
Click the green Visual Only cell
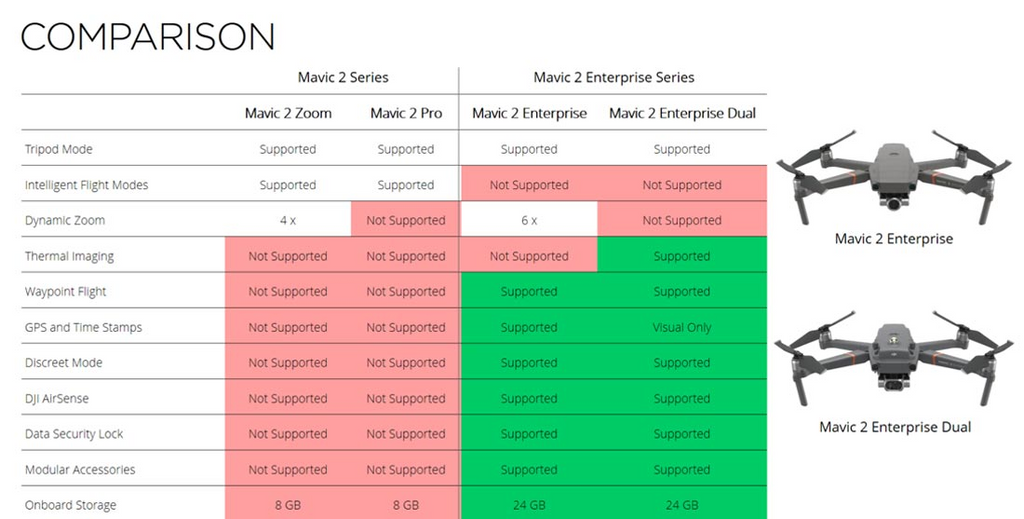[682, 327]
